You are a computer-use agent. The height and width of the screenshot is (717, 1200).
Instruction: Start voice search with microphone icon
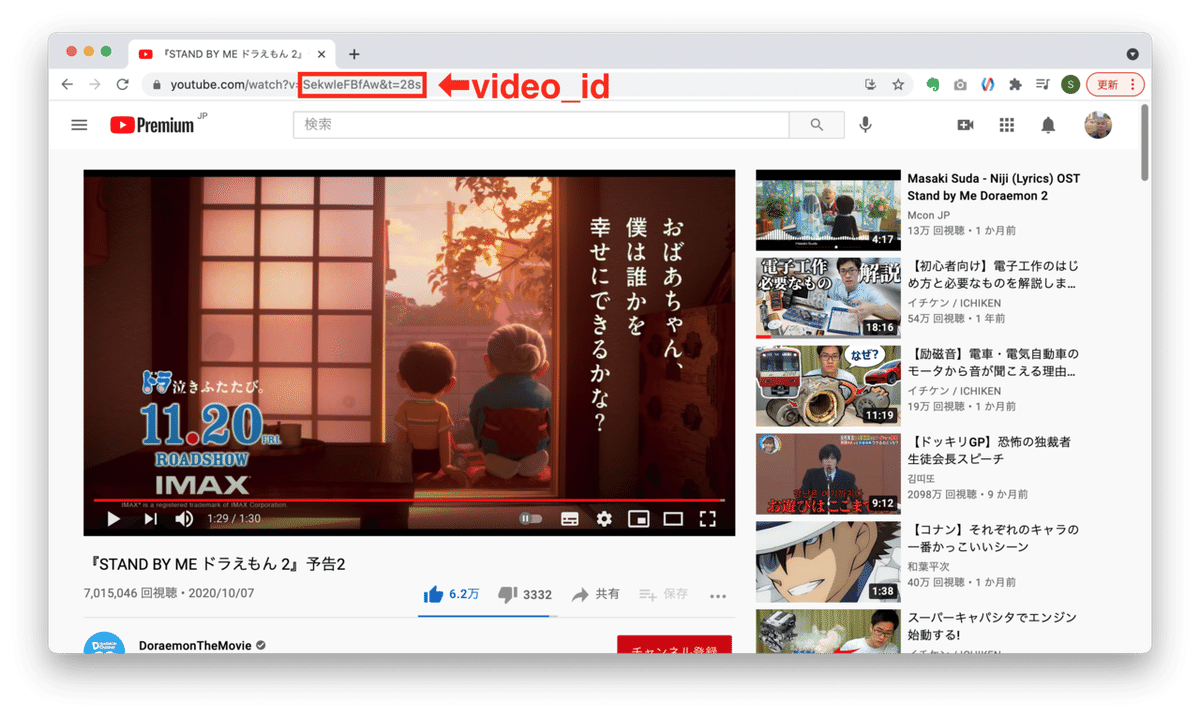(865, 125)
